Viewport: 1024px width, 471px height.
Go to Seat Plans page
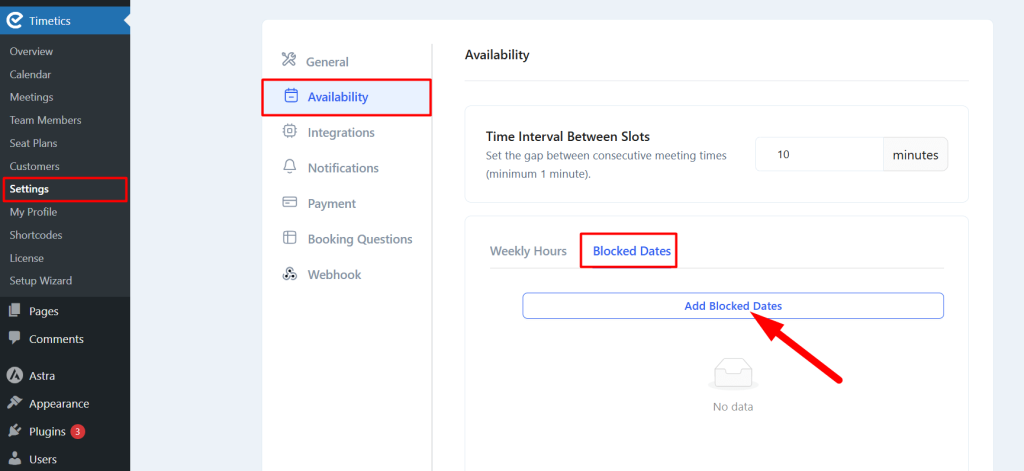click(x=33, y=143)
